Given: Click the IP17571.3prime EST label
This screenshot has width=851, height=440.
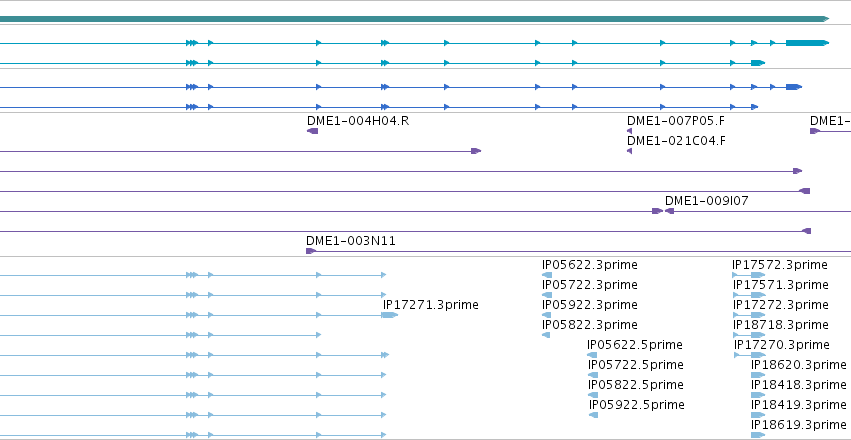Looking at the screenshot, I should 780,285.
